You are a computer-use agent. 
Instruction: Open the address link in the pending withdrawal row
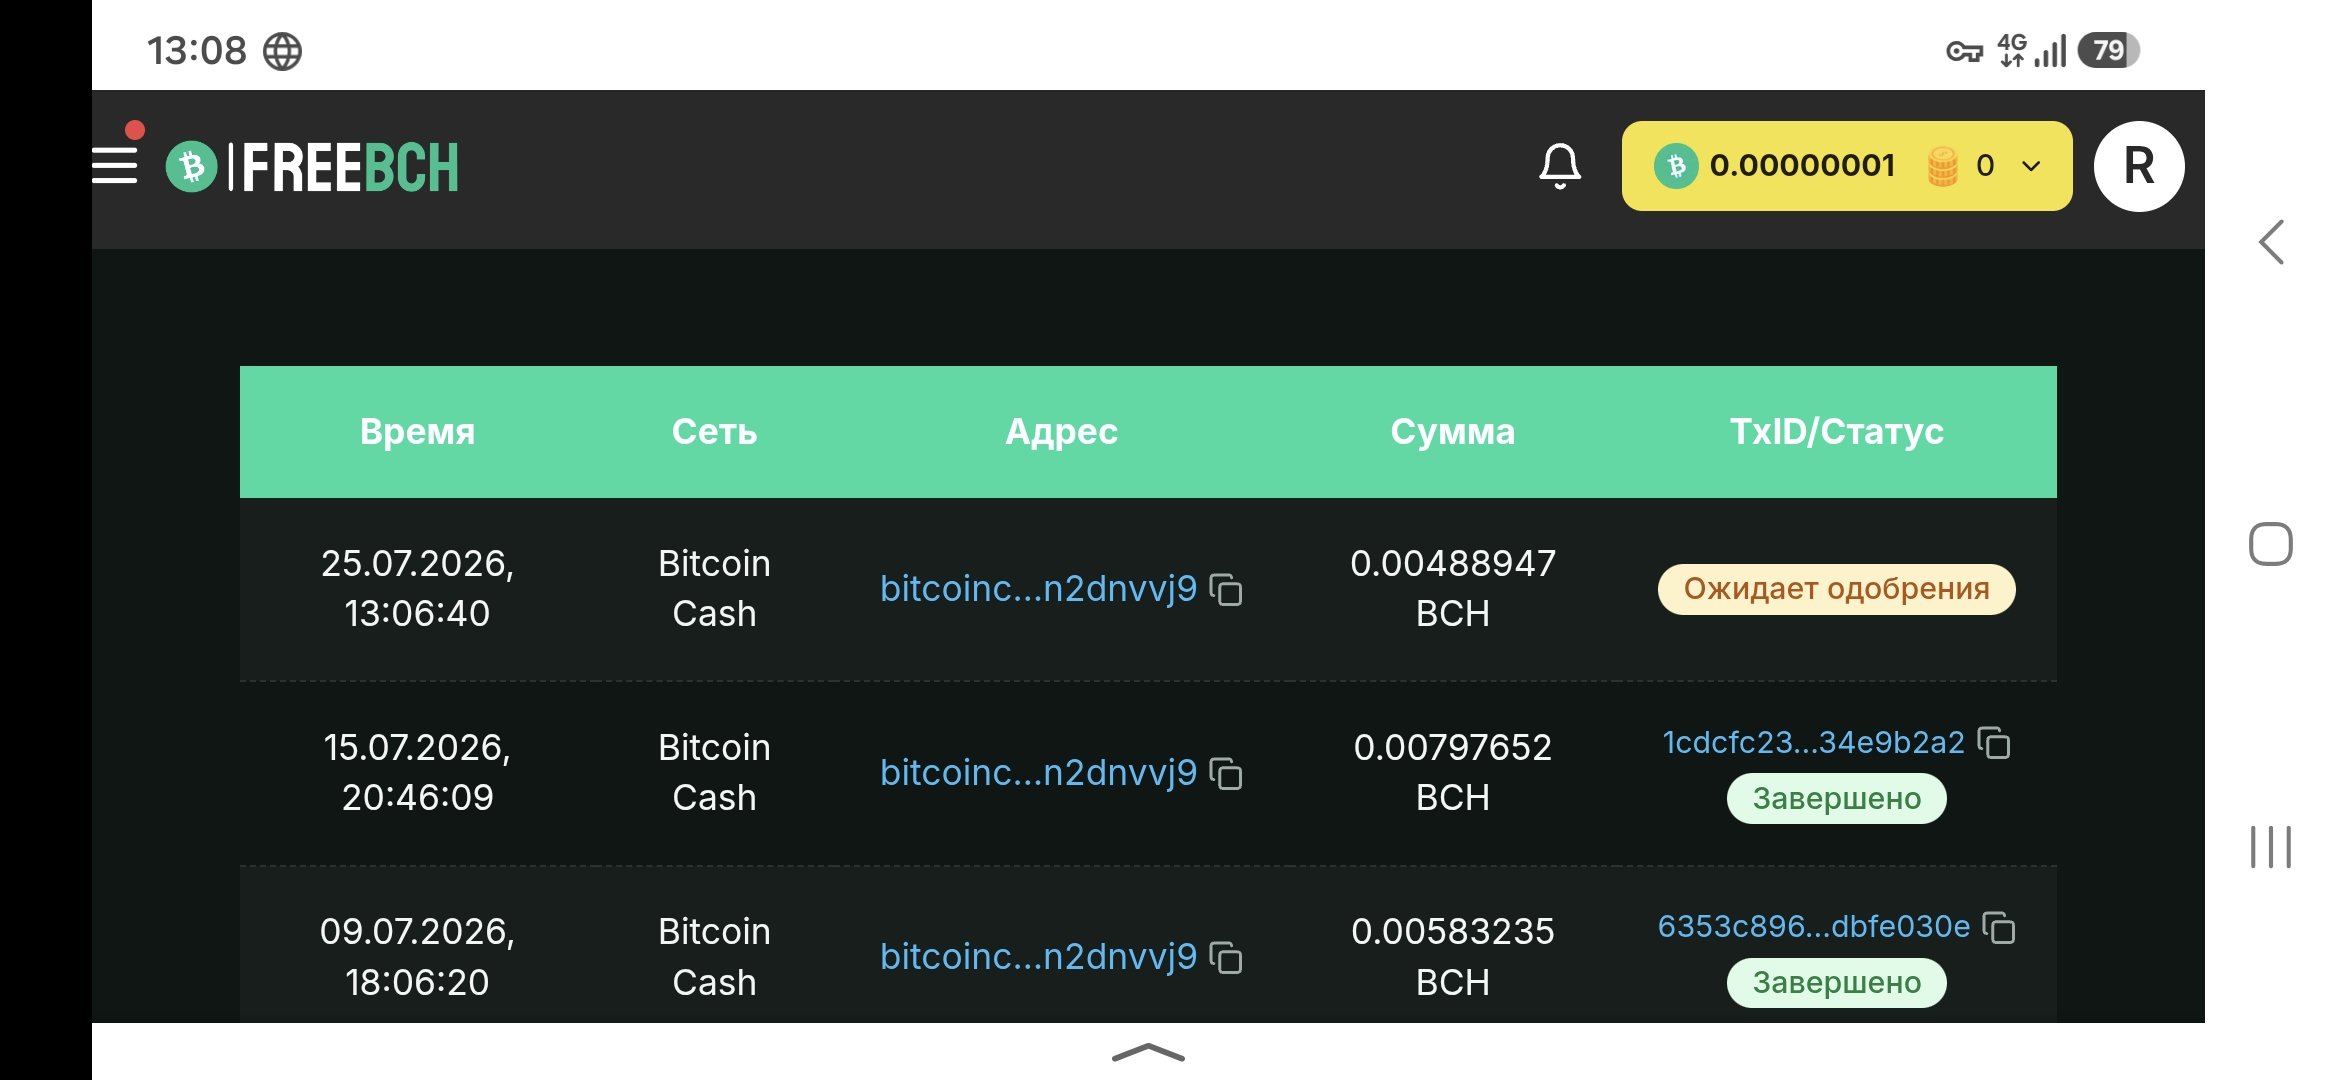(x=1038, y=589)
